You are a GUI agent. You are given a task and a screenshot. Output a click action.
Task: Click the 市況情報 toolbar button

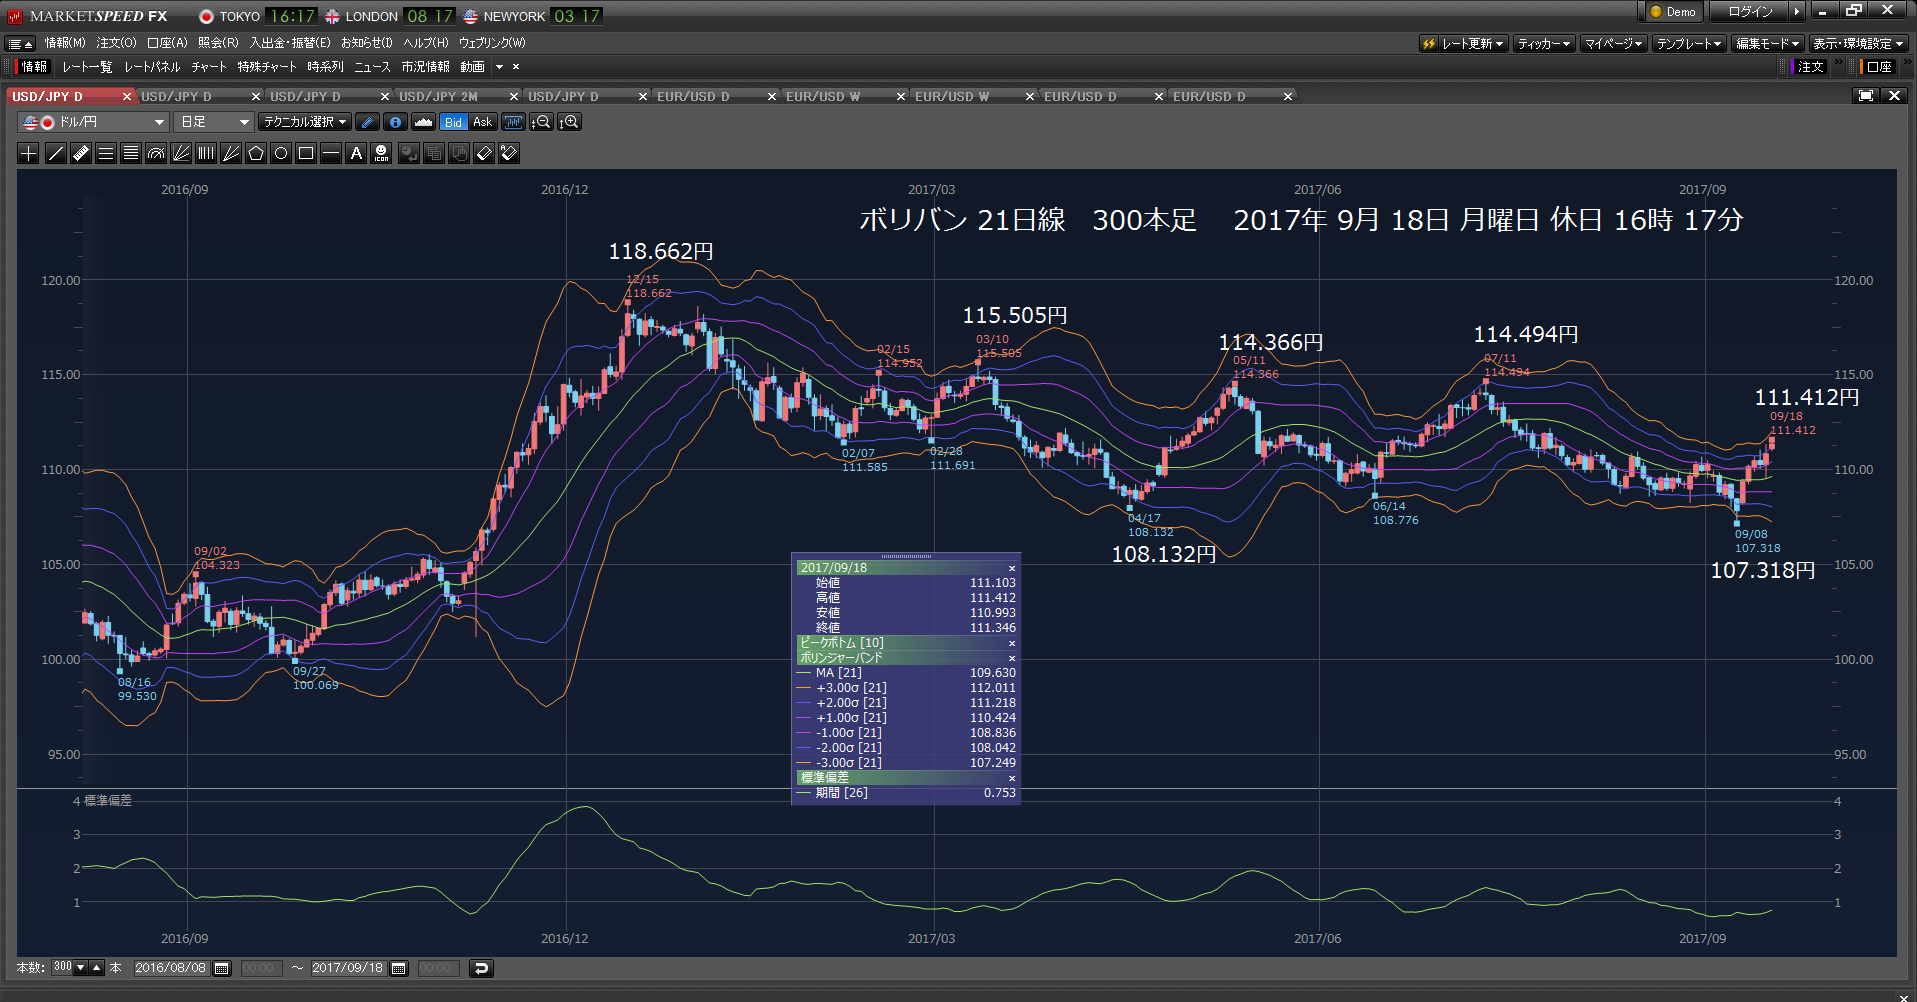(x=425, y=67)
